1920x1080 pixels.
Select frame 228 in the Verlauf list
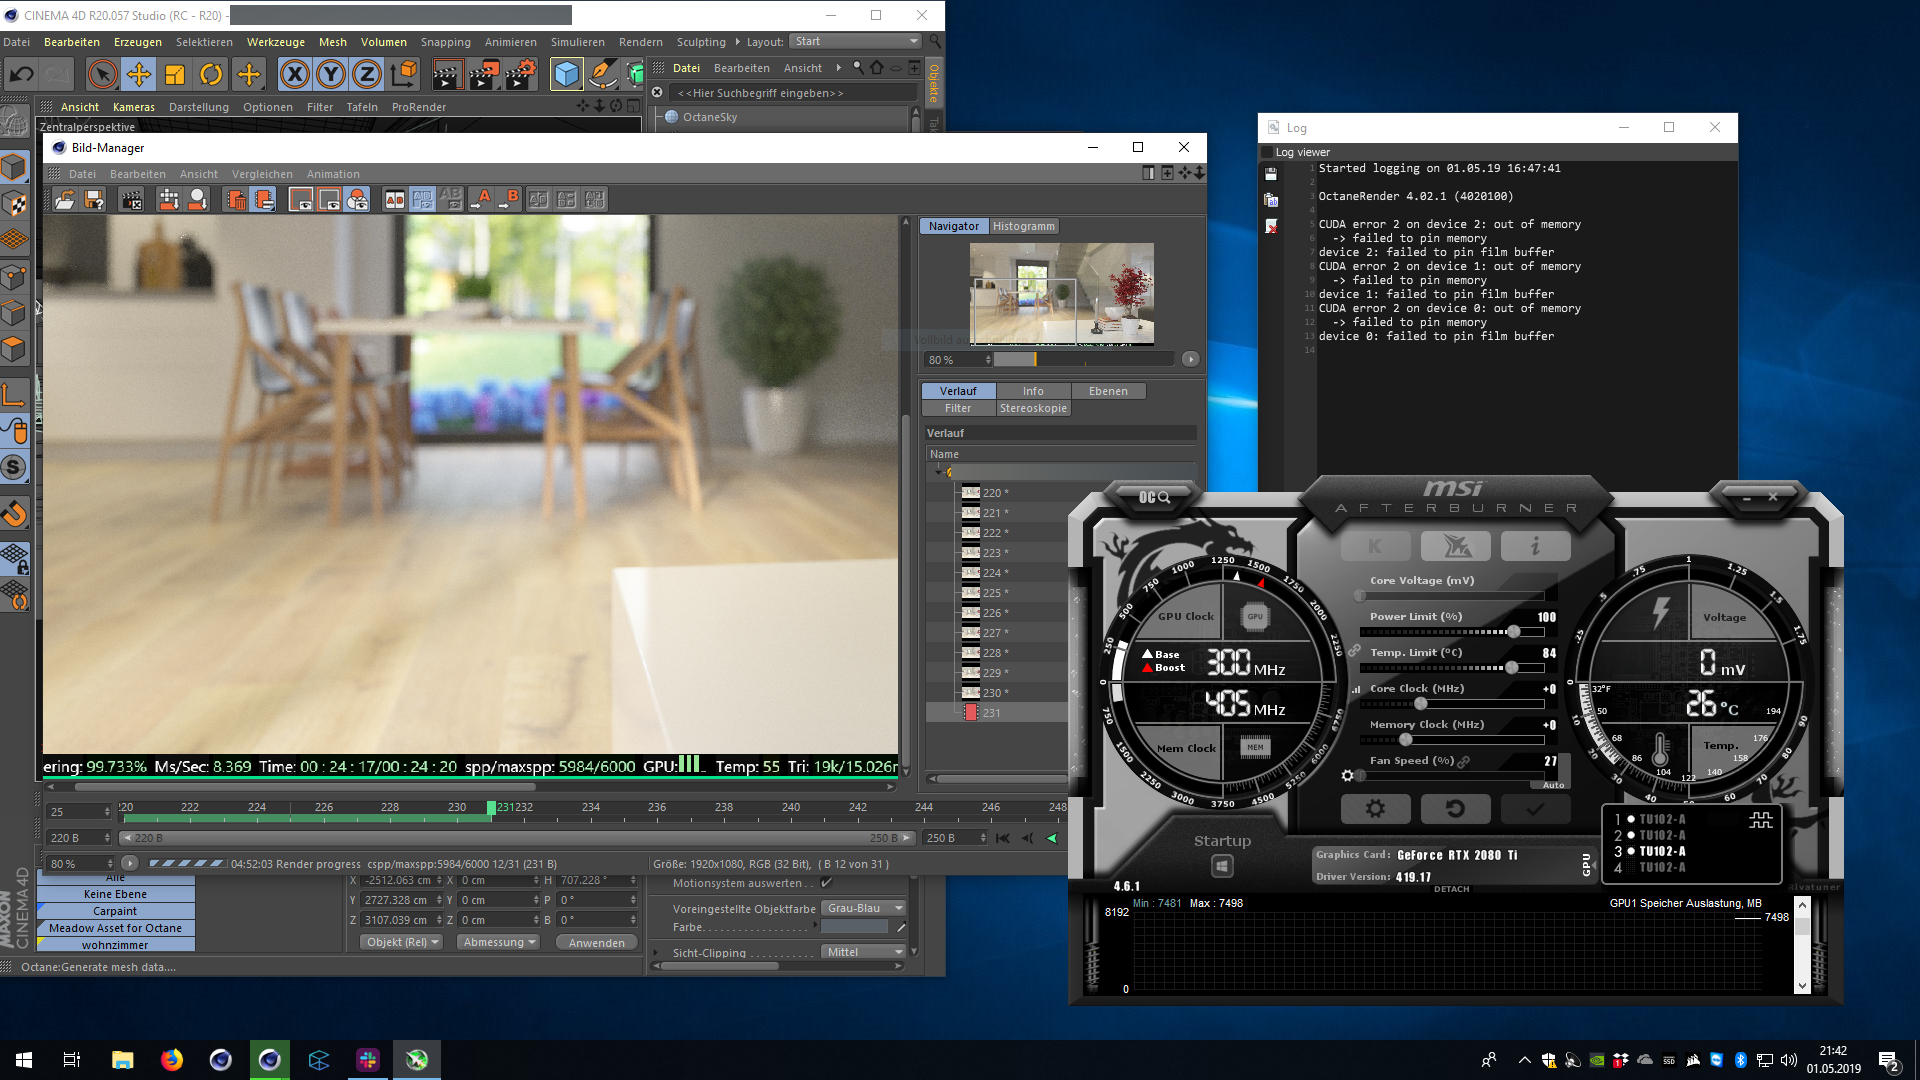click(991, 653)
